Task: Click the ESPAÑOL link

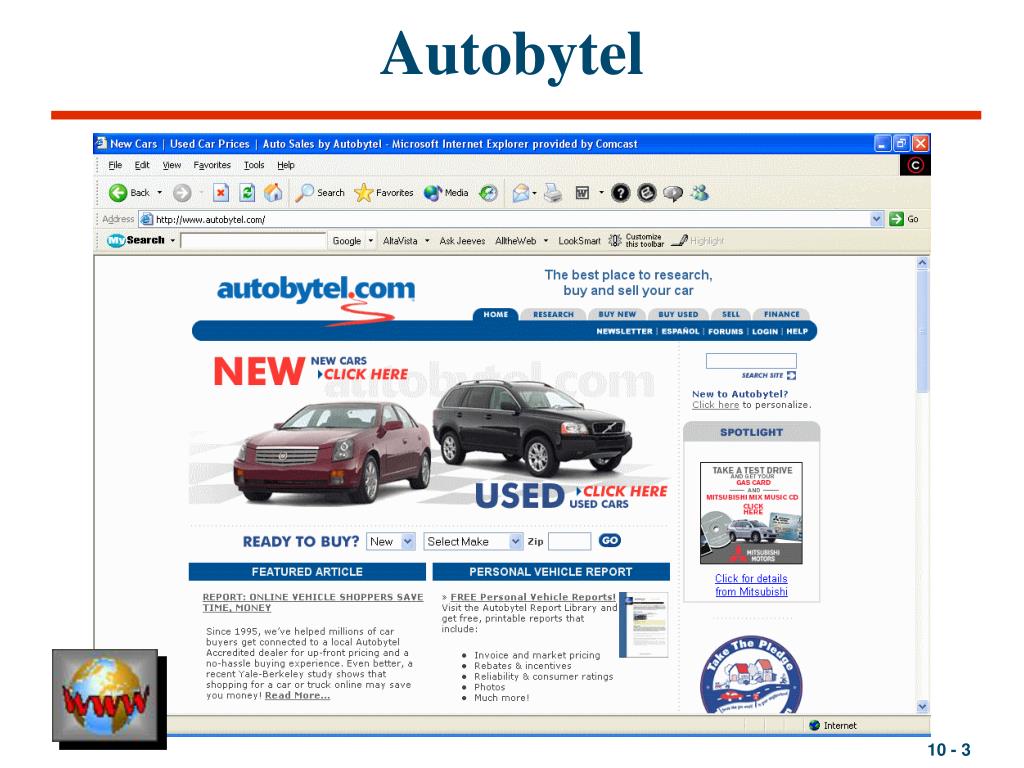Action: pos(680,332)
